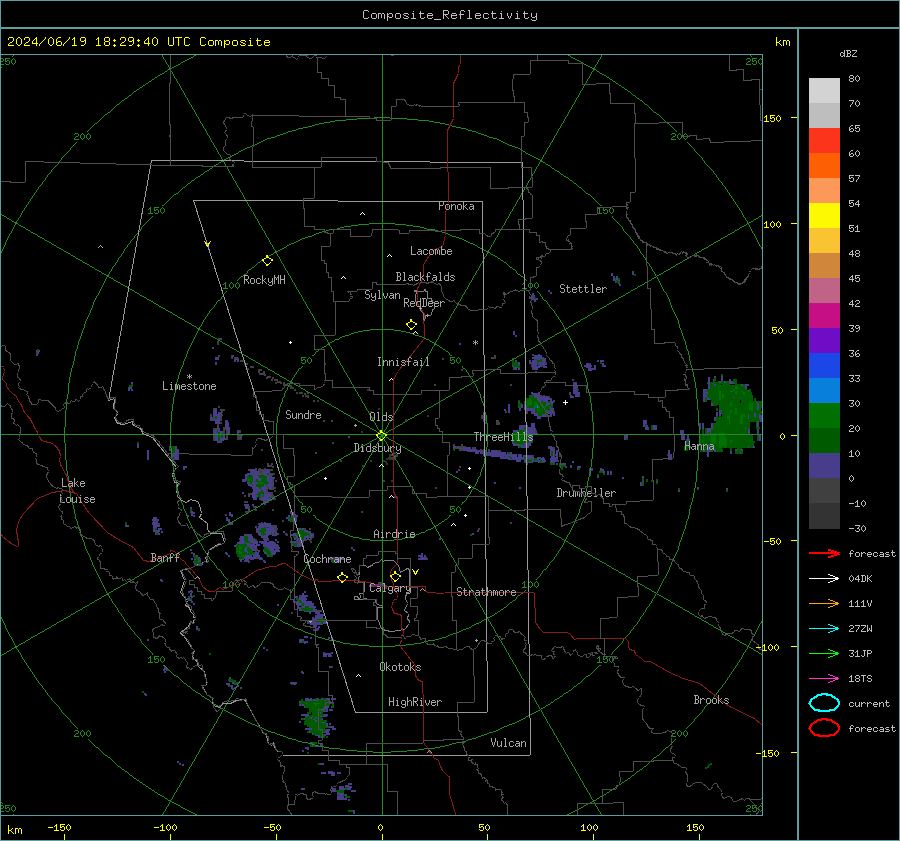Image resolution: width=900 pixels, height=841 pixels.
Task: Click the red 60 dBZ color swatch
Action: pos(824,141)
